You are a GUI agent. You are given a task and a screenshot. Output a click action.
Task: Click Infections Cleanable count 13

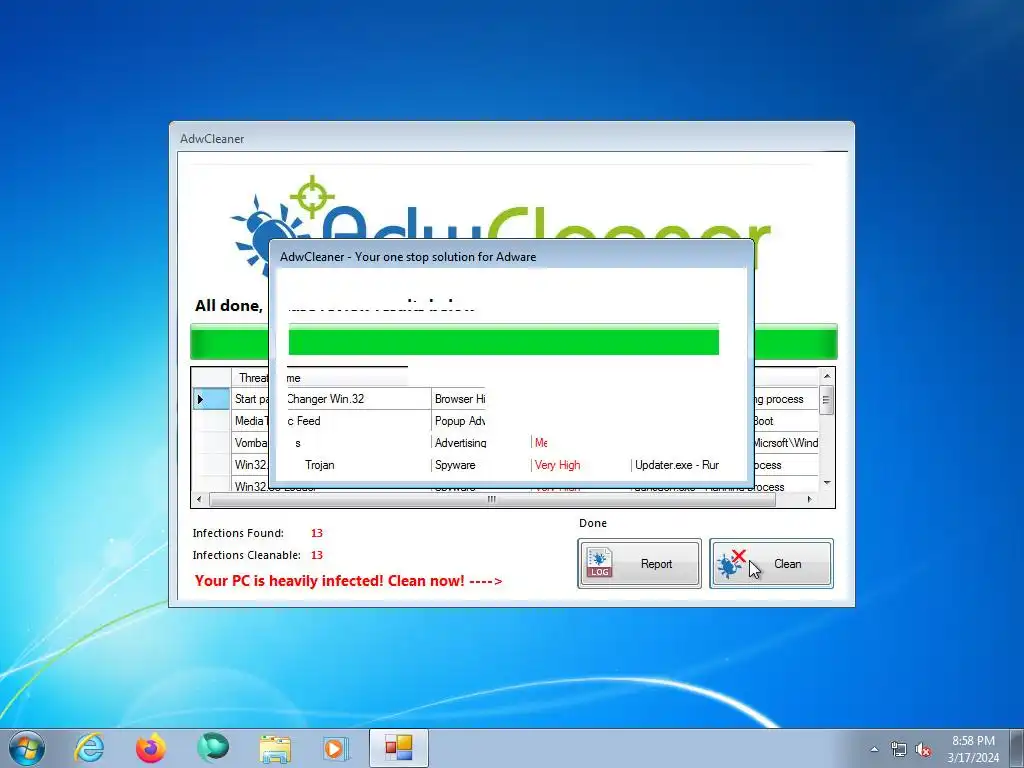tap(317, 555)
